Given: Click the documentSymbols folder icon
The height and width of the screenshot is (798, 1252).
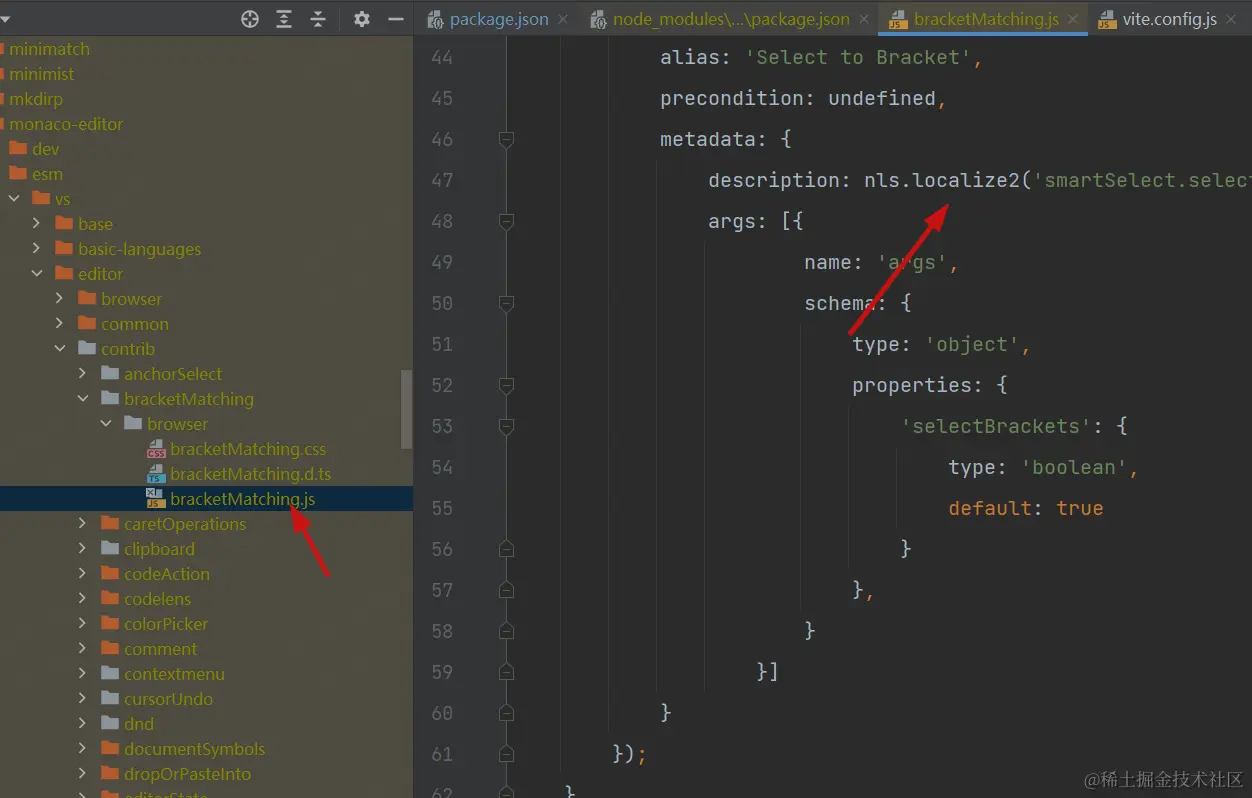Looking at the screenshot, I should point(110,749).
